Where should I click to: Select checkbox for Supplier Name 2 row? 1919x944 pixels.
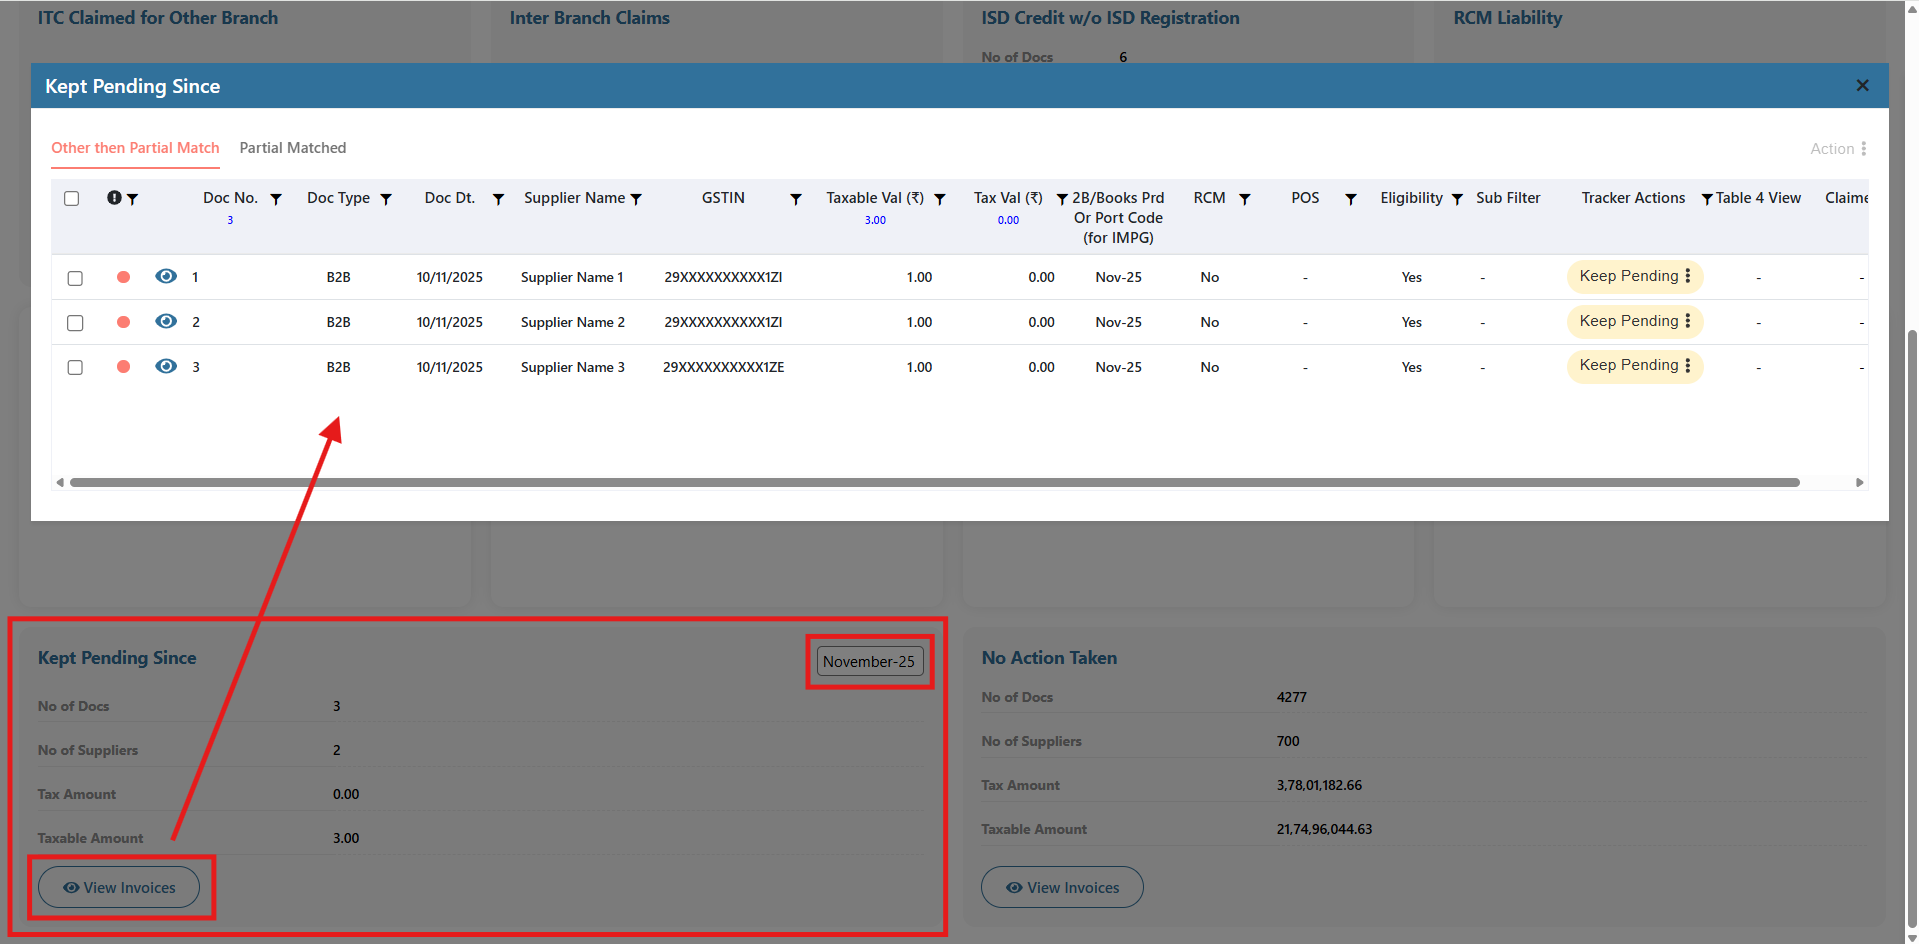coord(75,323)
